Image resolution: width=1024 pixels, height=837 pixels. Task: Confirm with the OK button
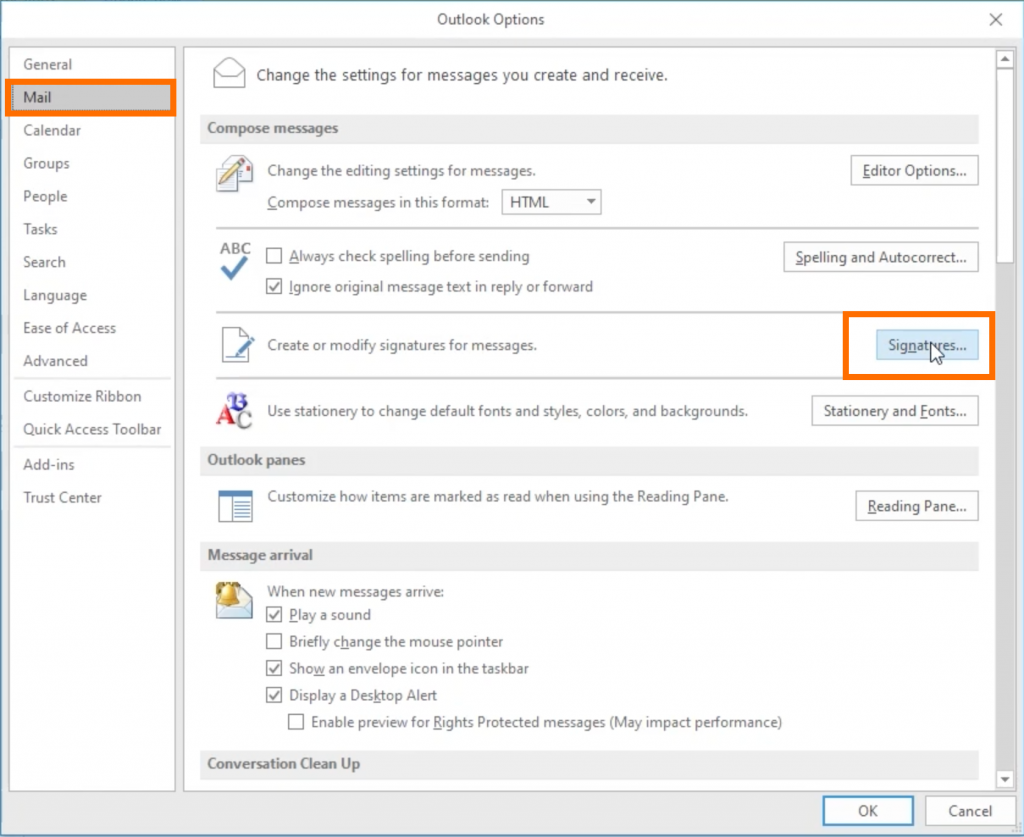tap(868, 811)
